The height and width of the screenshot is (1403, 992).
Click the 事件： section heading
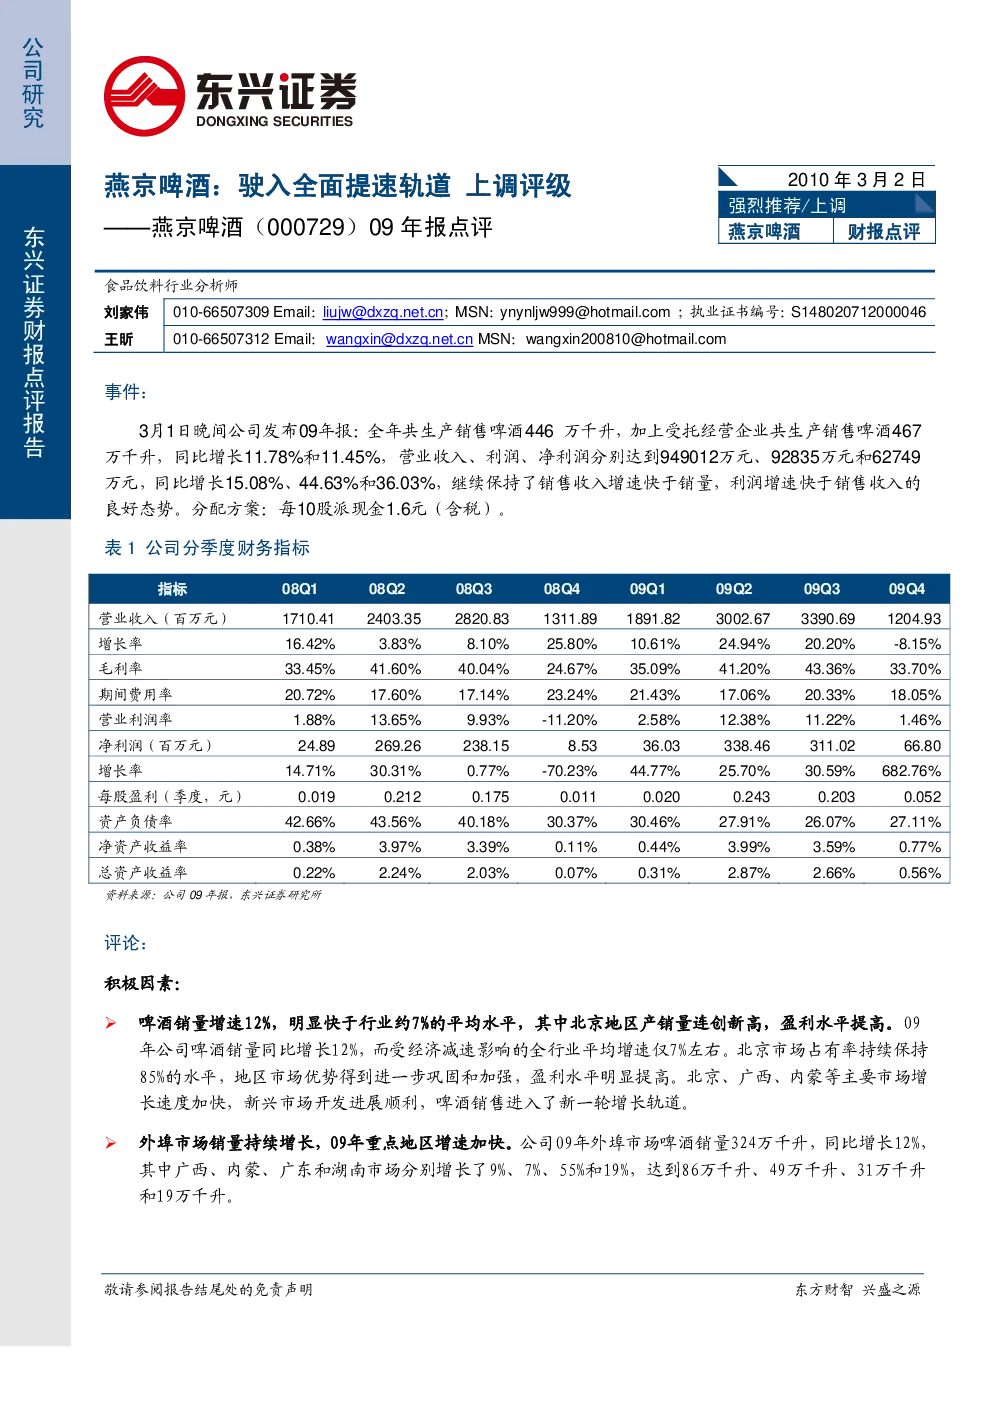click(126, 392)
